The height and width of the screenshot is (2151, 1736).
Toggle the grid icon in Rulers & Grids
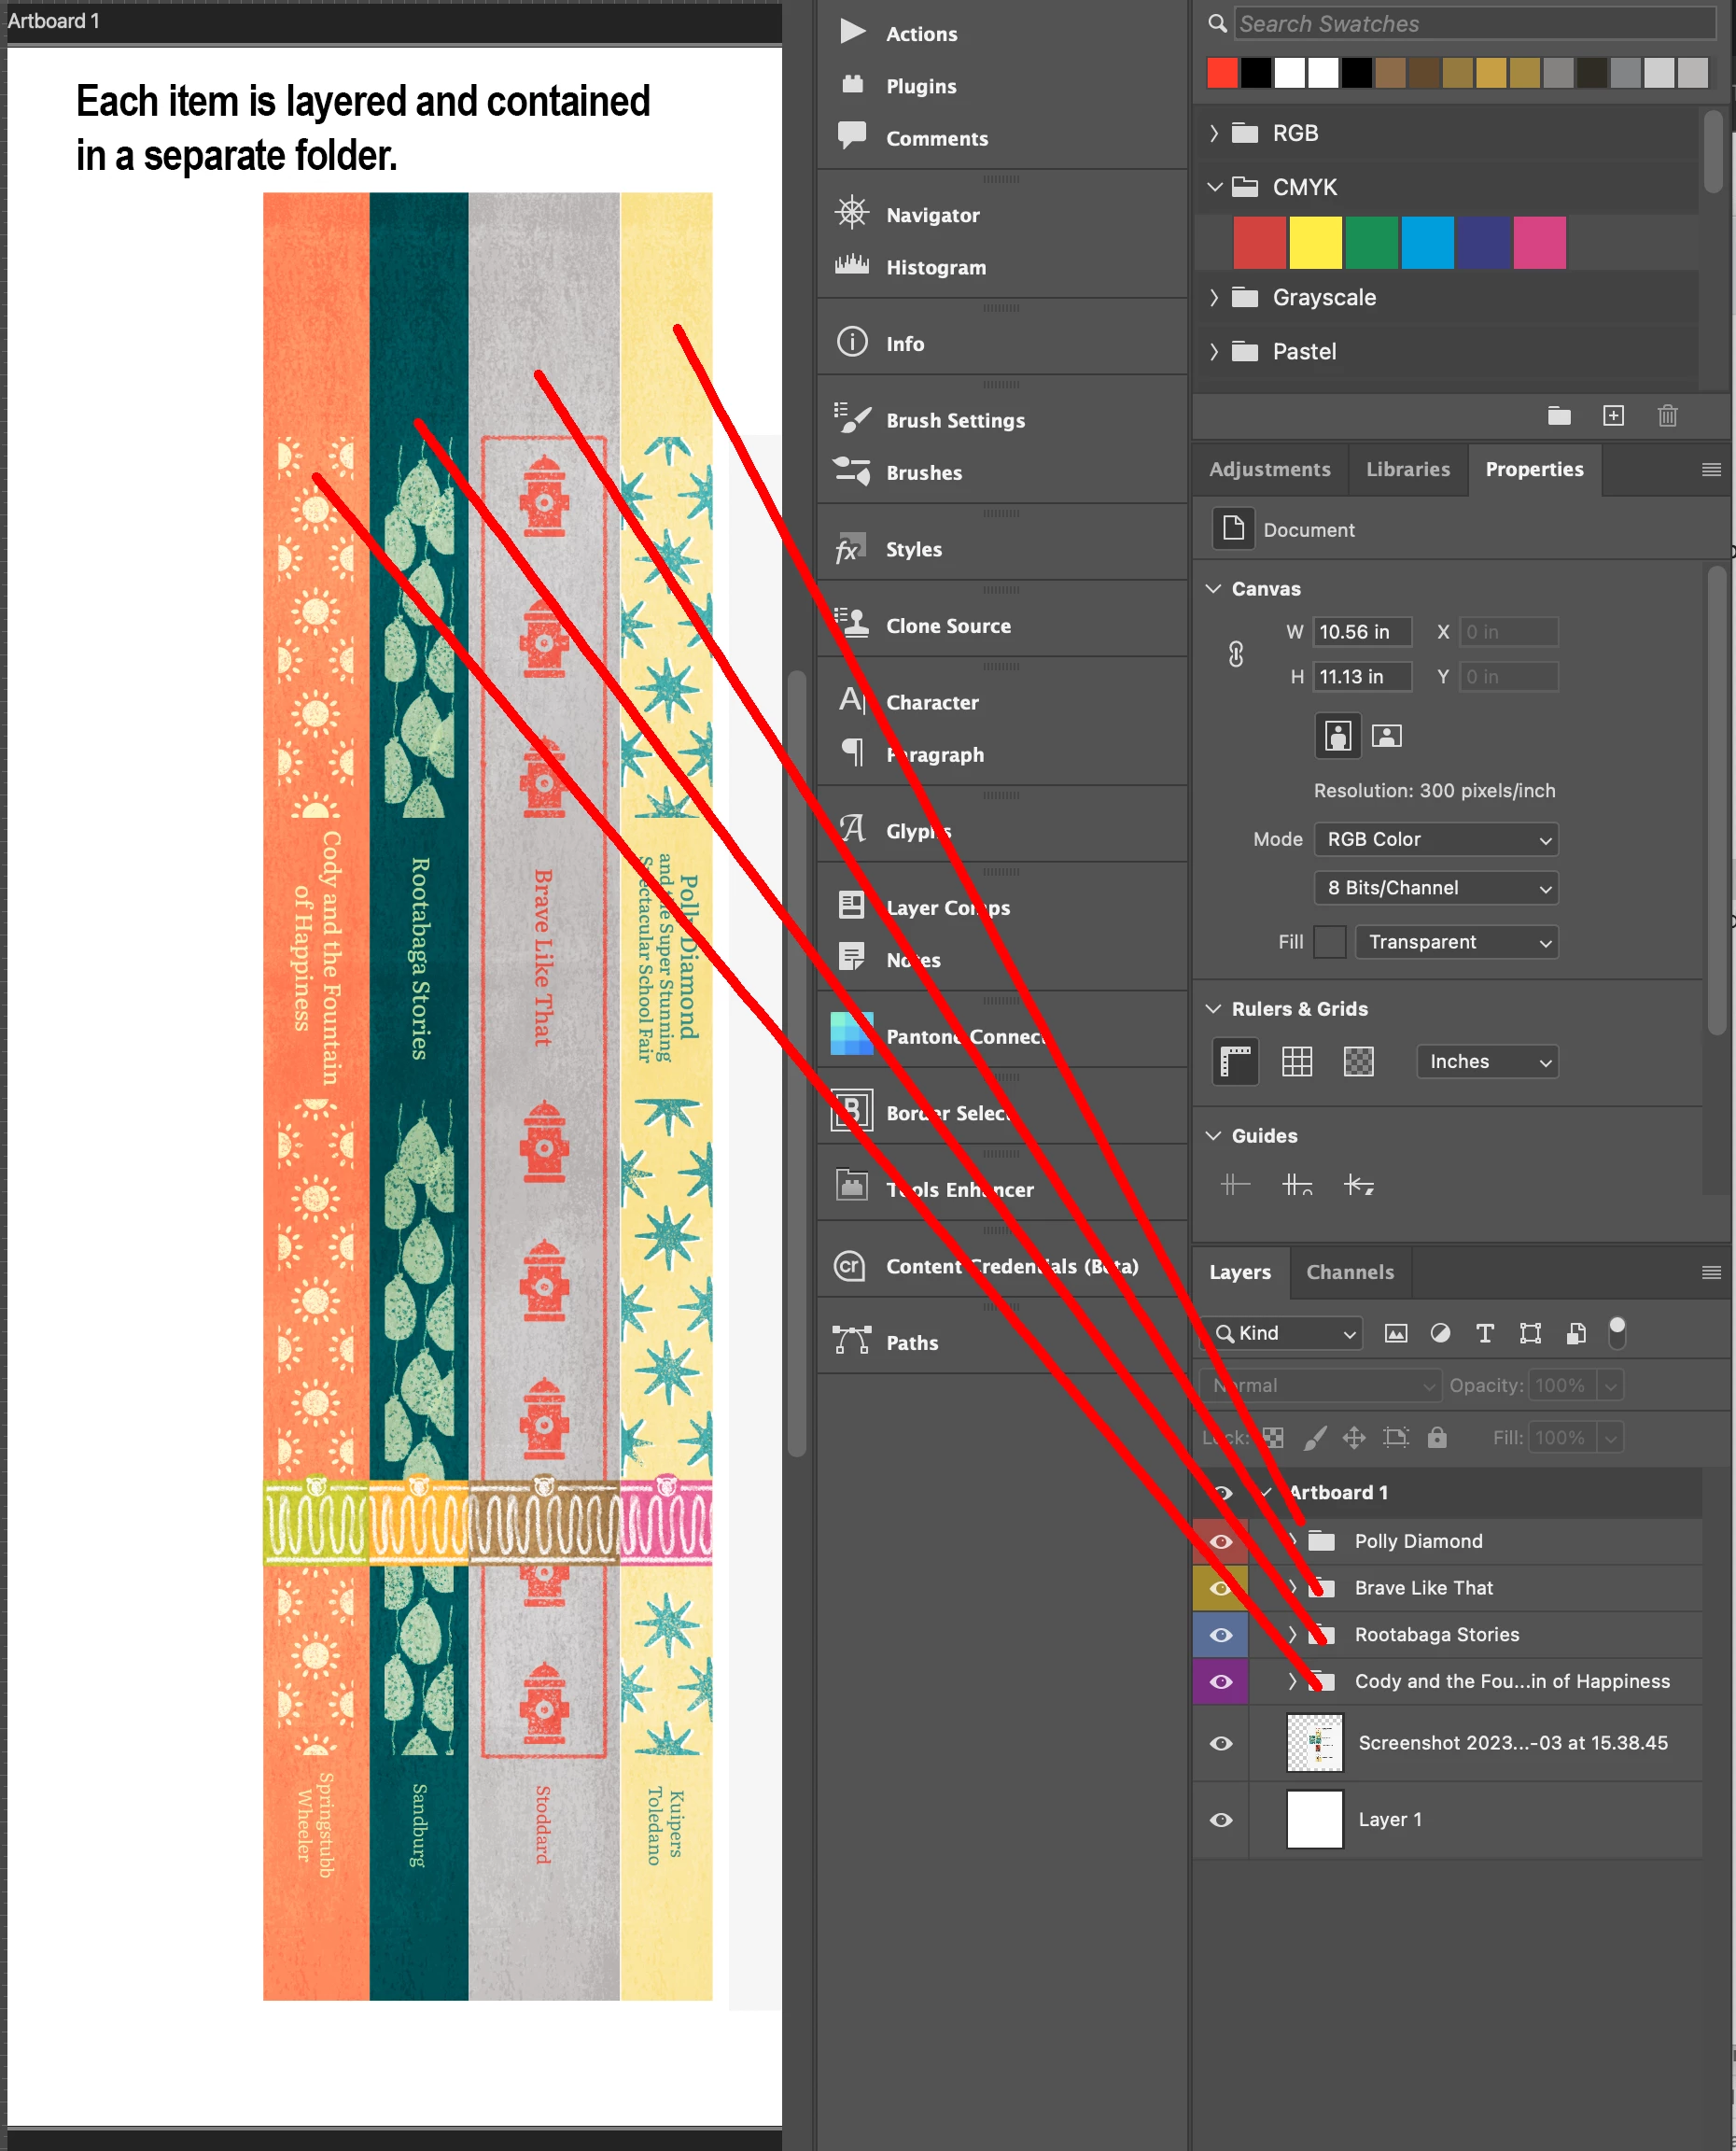point(1297,1061)
